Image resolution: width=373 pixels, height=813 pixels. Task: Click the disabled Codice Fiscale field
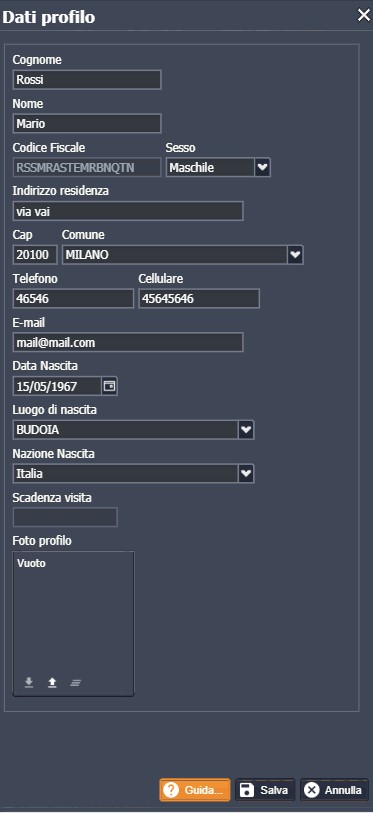coord(87,167)
